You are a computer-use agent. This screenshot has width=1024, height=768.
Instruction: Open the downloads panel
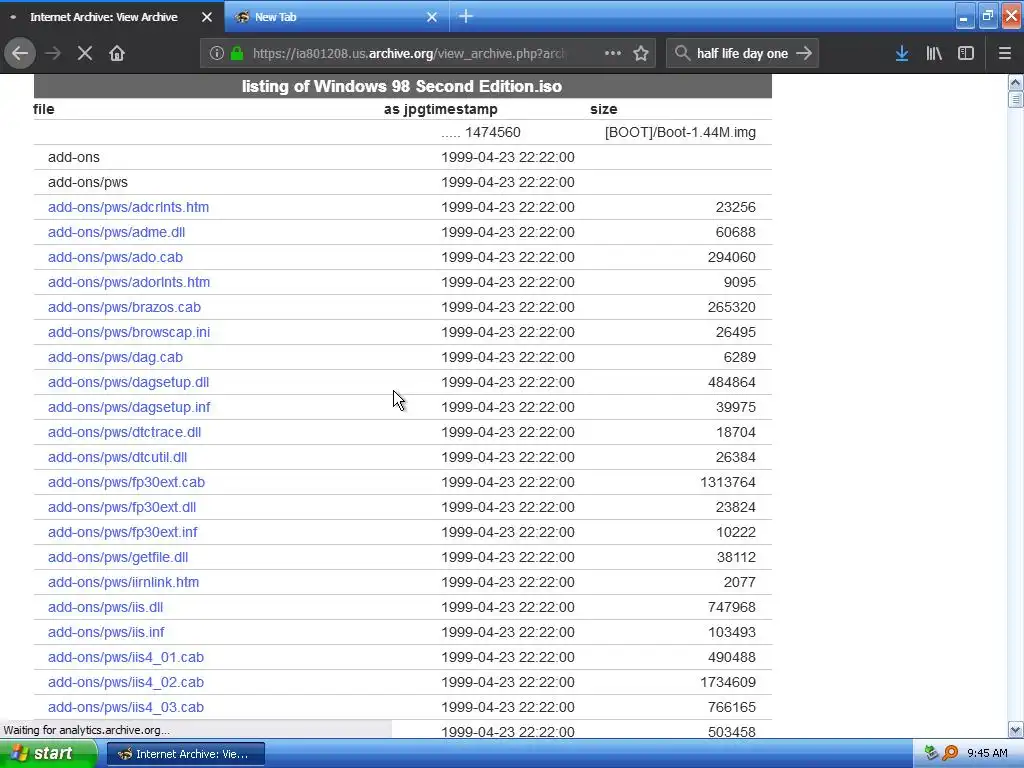[902, 54]
